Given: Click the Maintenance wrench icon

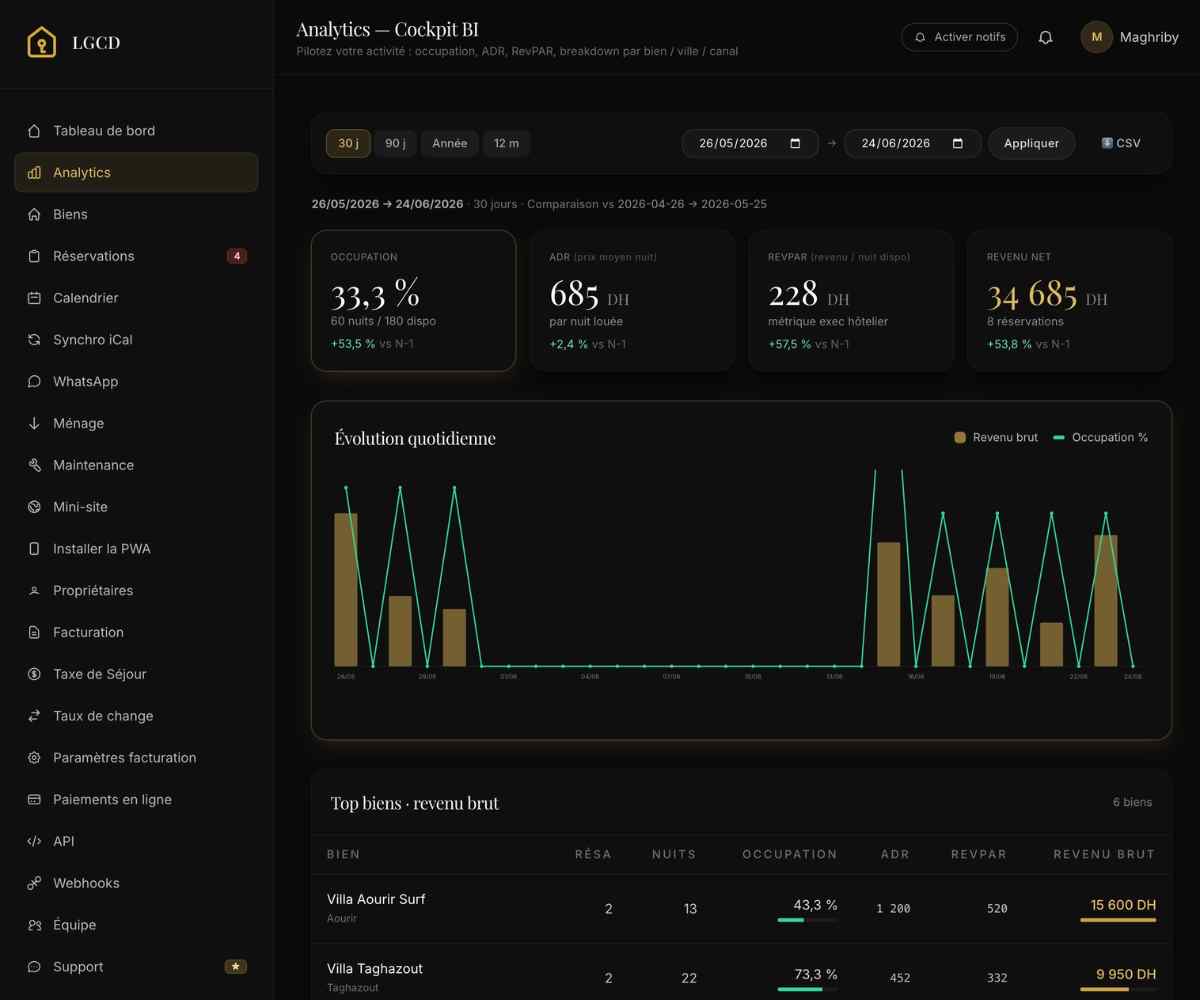Looking at the screenshot, I should [34, 465].
